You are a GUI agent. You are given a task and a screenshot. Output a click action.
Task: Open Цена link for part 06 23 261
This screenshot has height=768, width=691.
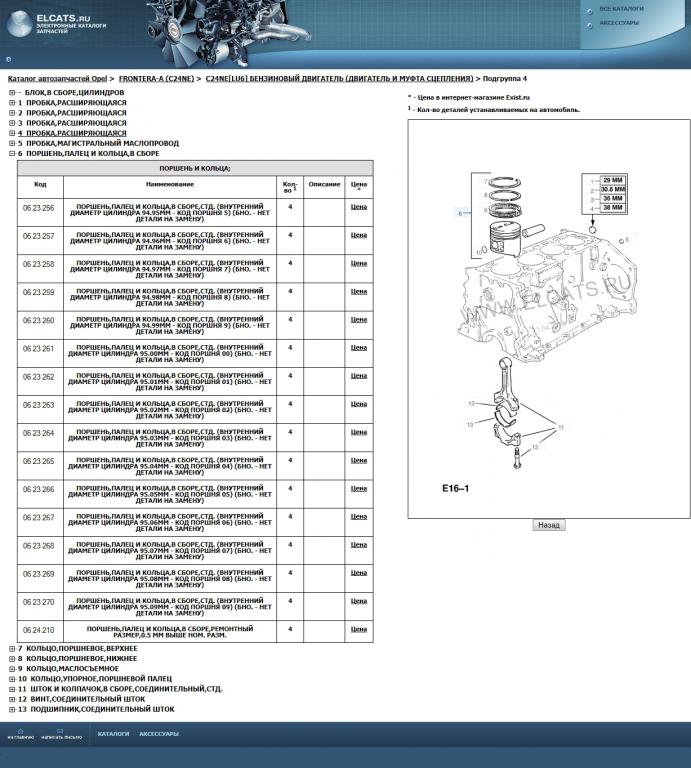(358, 348)
